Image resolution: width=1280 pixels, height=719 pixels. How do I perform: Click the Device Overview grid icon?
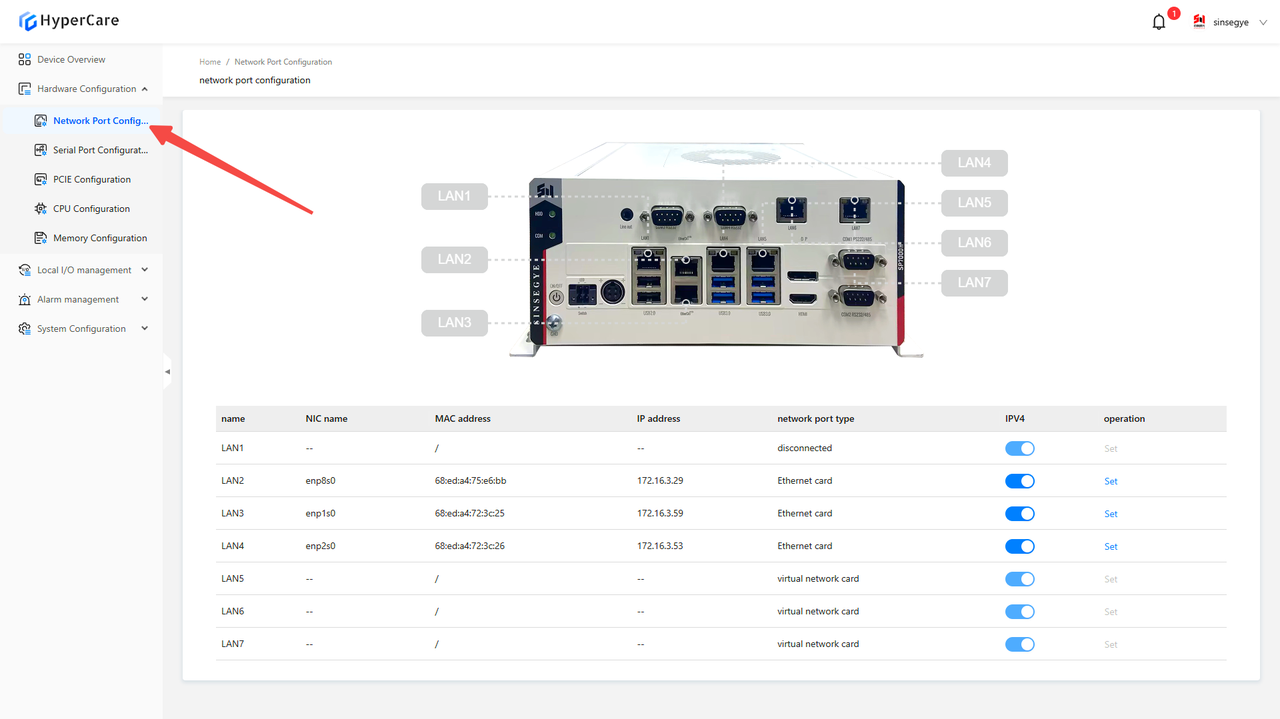(x=25, y=60)
